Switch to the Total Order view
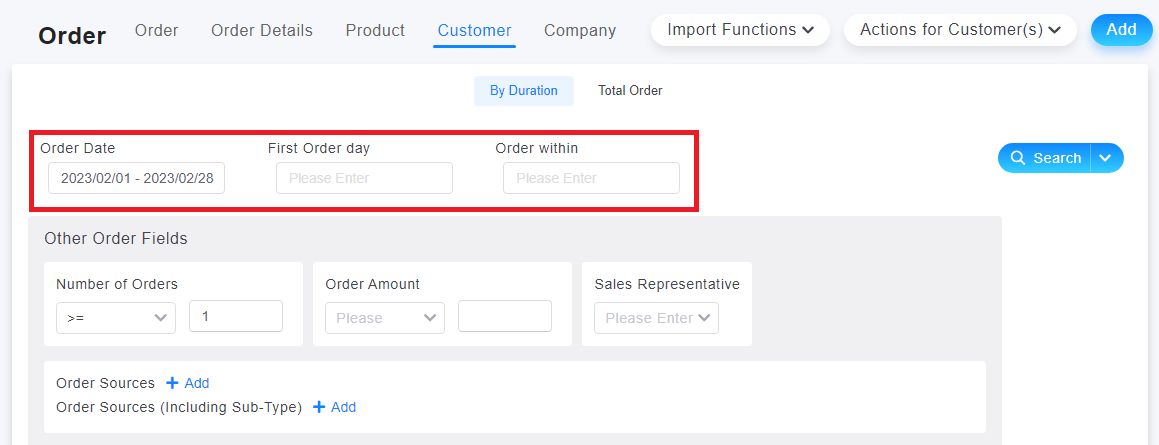Screen dimensions: 1159x445 [631, 91]
